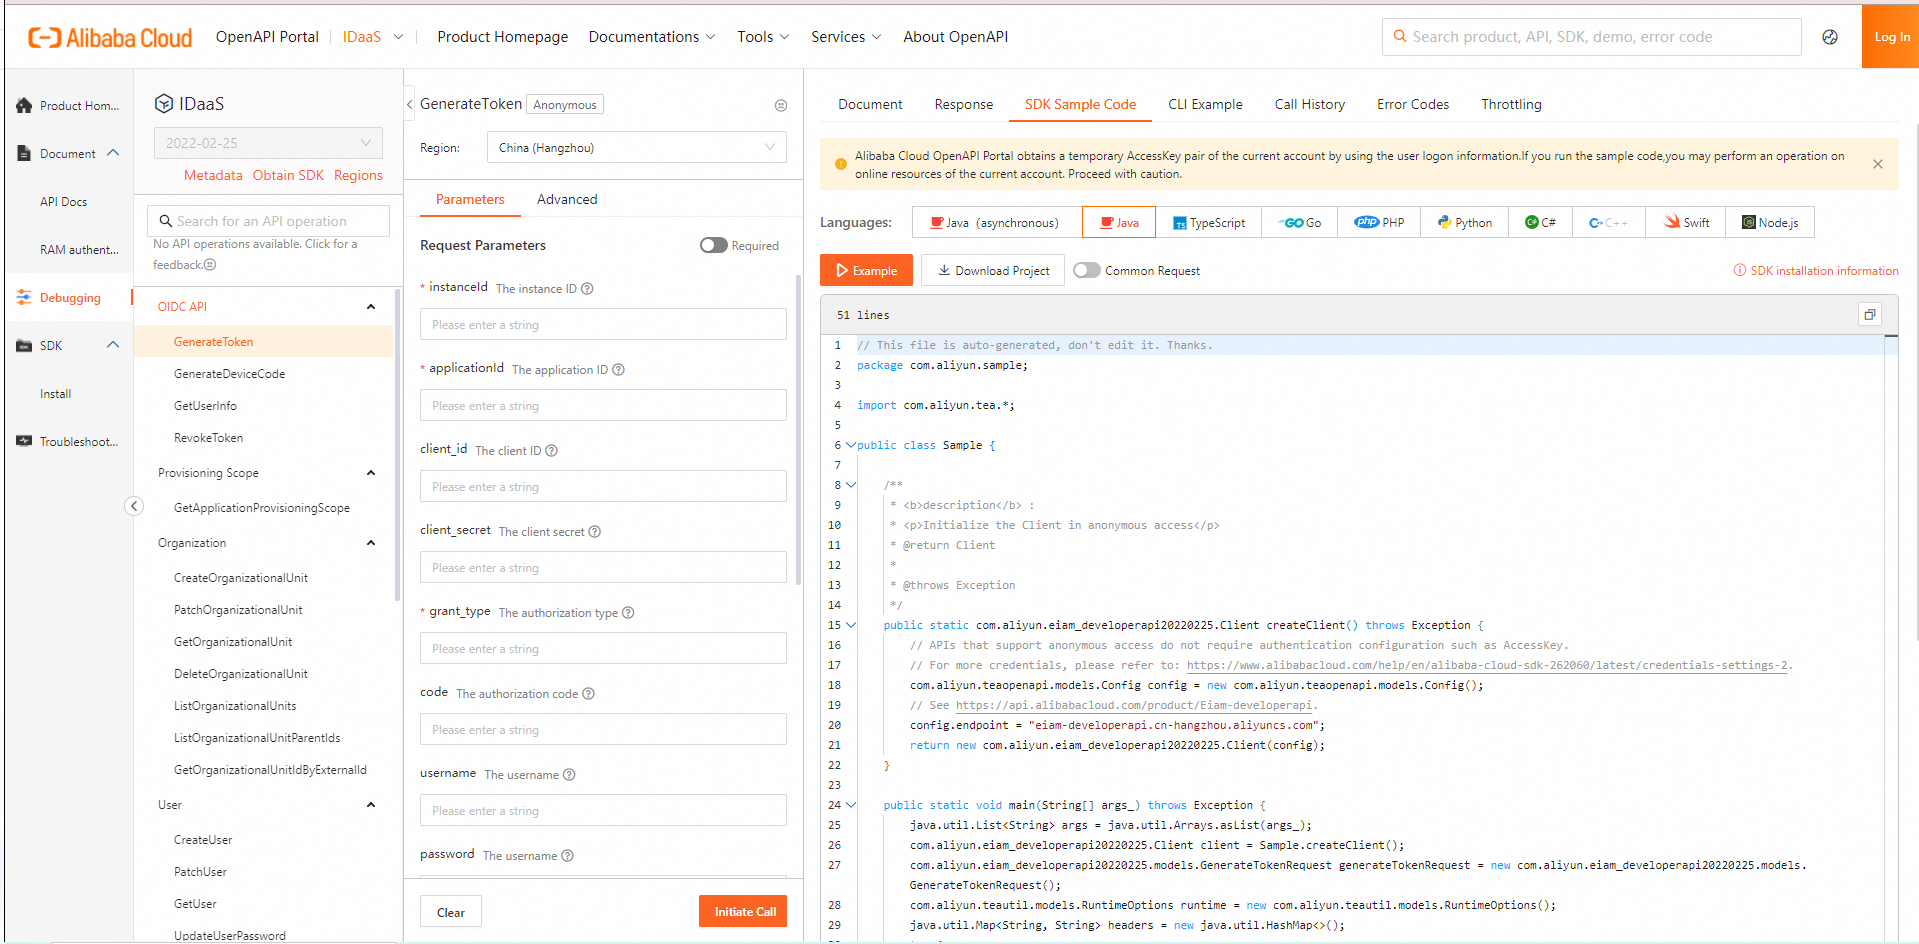
Task: Open SDK installation information link
Action: [1816, 271]
